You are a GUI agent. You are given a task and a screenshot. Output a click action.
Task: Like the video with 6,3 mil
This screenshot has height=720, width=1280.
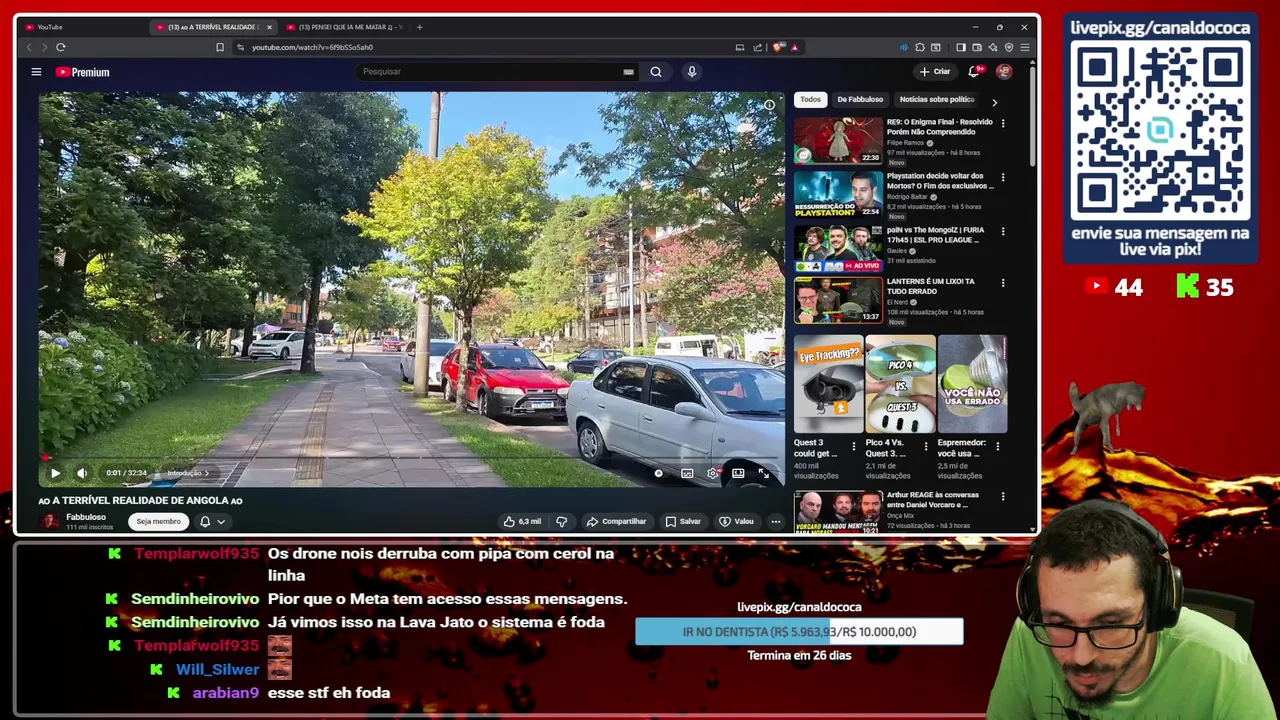pyautogui.click(x=523, y=521)
